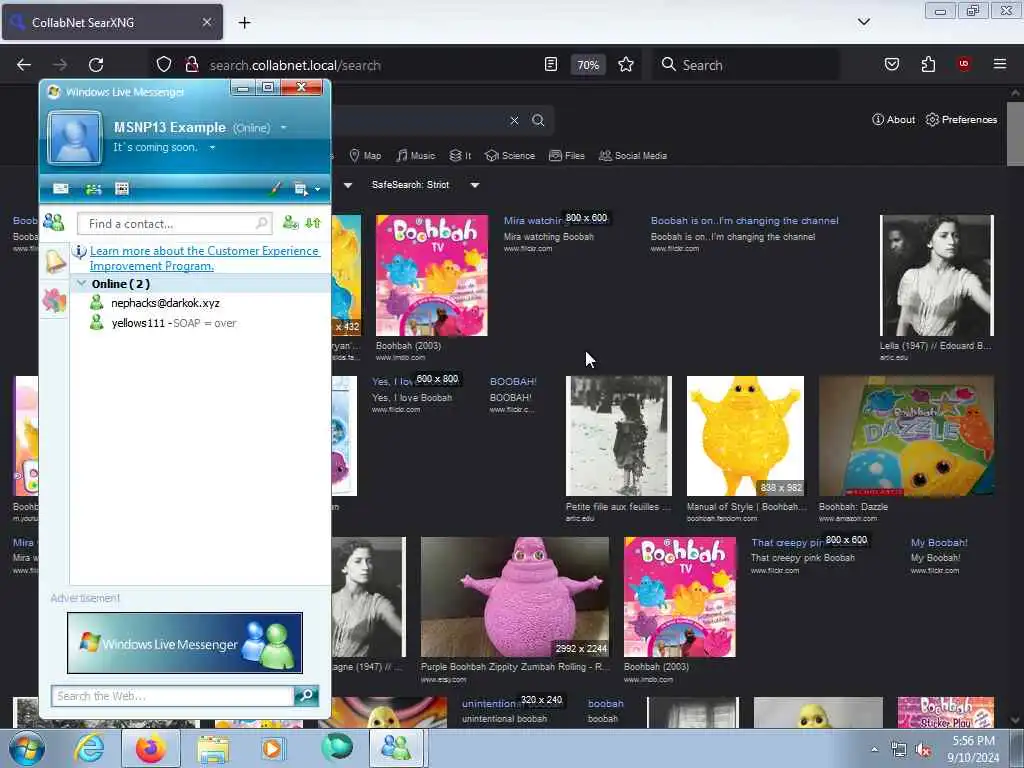Click the Firefox reload button

(96, 65)
